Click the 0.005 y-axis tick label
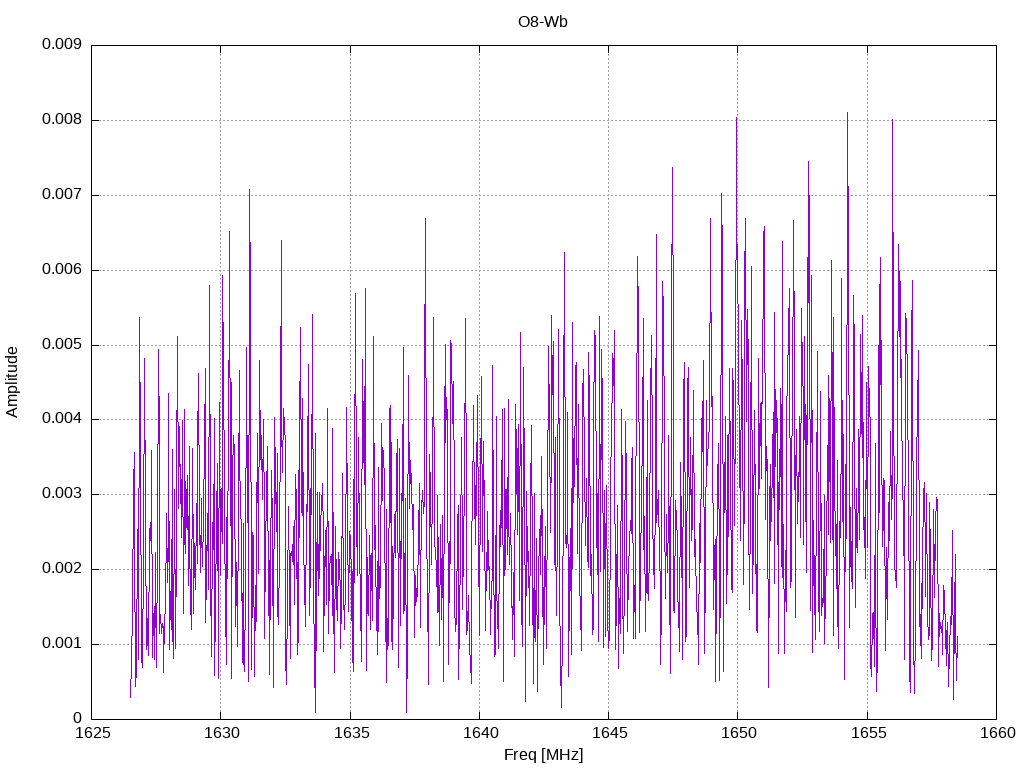This screenshot has width=1024, height=768. (62, 344)
